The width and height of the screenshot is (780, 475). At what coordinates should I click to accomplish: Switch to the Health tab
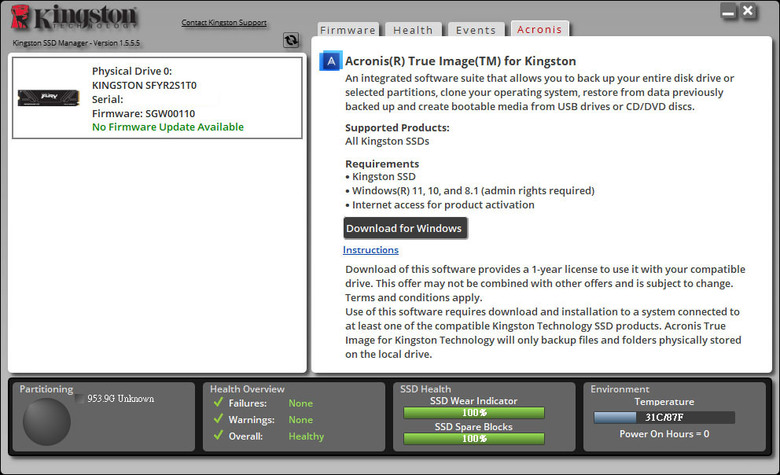[413, 30]
